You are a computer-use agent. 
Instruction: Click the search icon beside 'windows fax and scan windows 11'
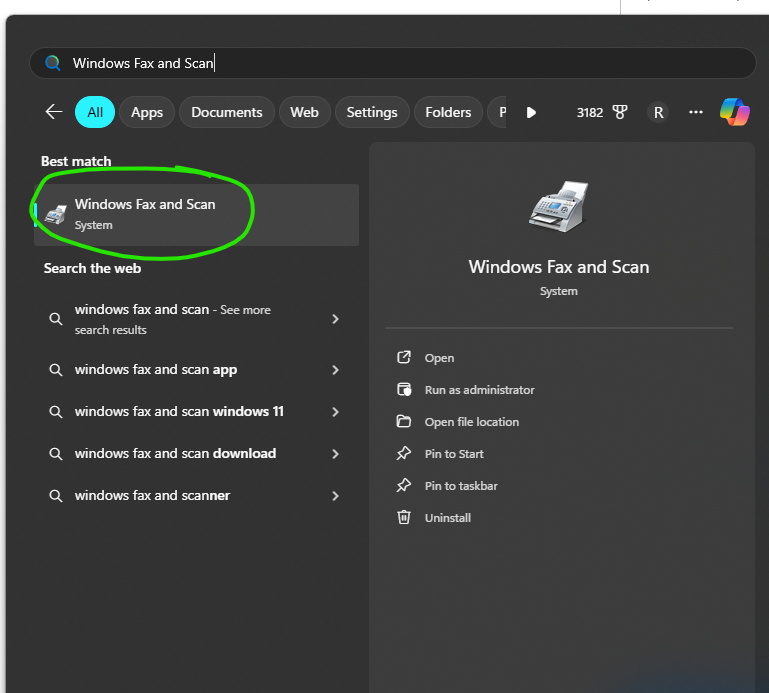pyautogui.click(x=56, y=412)
